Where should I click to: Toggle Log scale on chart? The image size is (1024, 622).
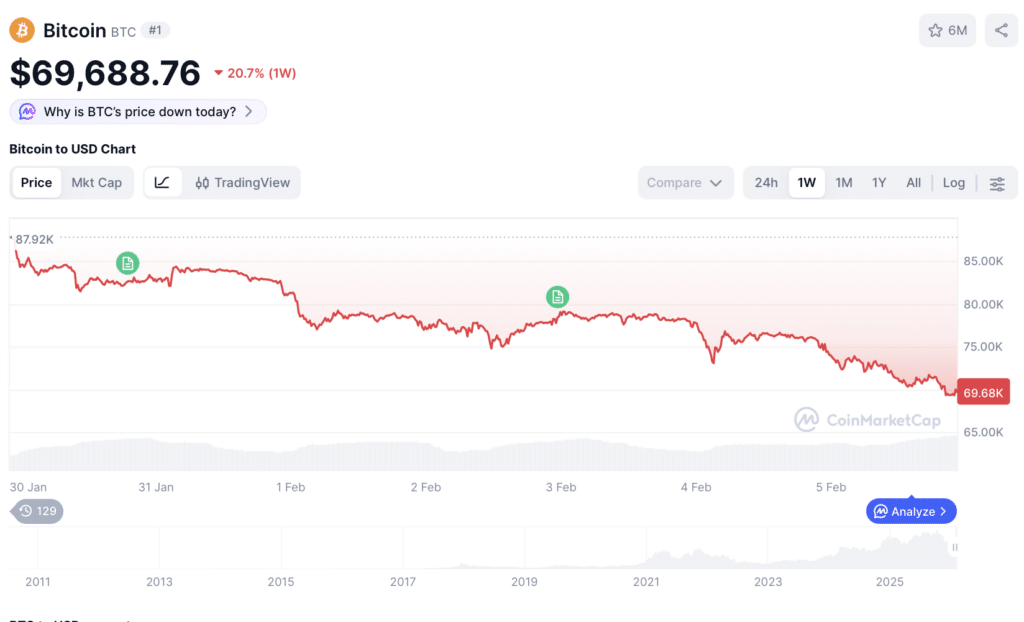pos(953,183)
